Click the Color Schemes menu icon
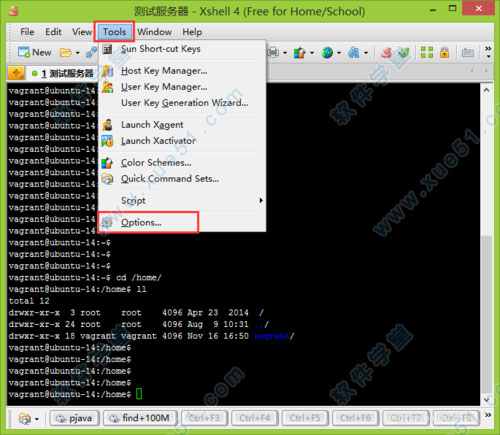The height and width of the screenshot is (435, 500). pos(107,163)
